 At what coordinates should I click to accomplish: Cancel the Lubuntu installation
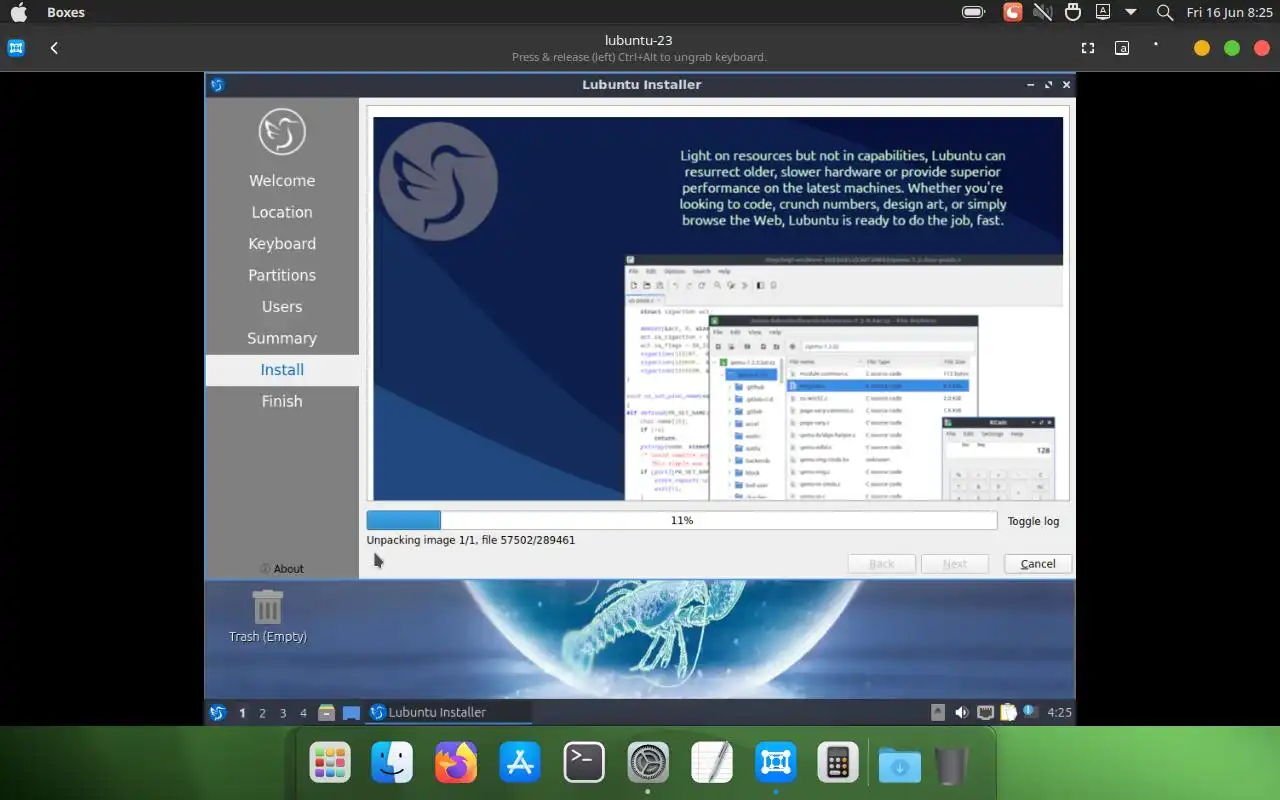tap(1038, 564)
